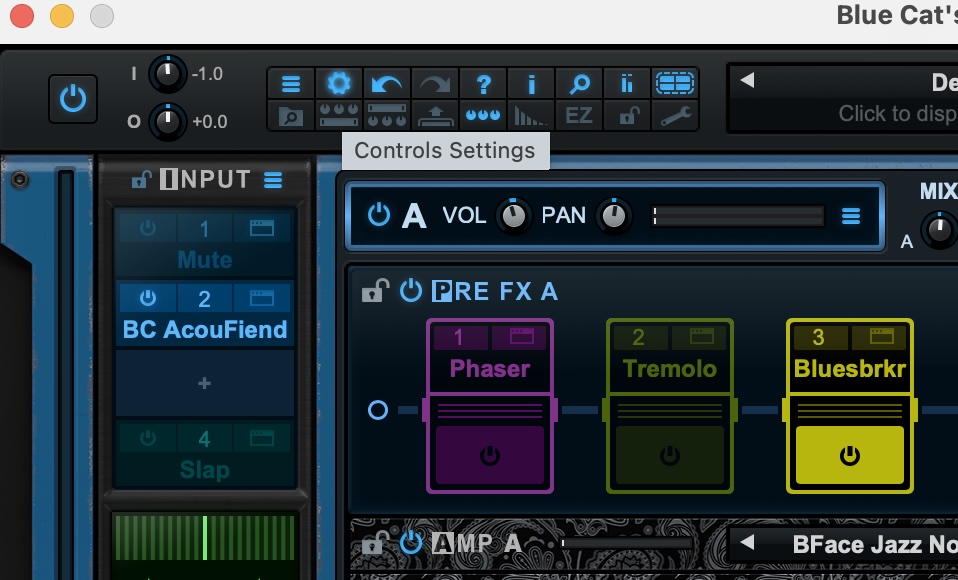Screen dimensions: 958x580
Task: Click slot number 2 of BC AcouFiend
Action: coord(204,298)
